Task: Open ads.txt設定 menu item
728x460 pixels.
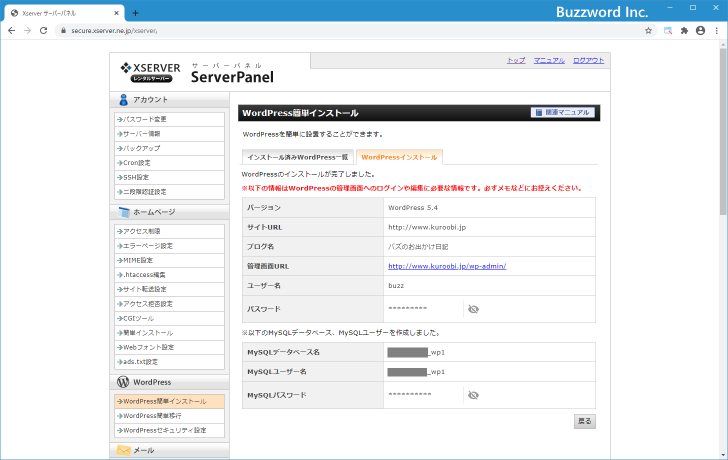Action: point(169,362)
